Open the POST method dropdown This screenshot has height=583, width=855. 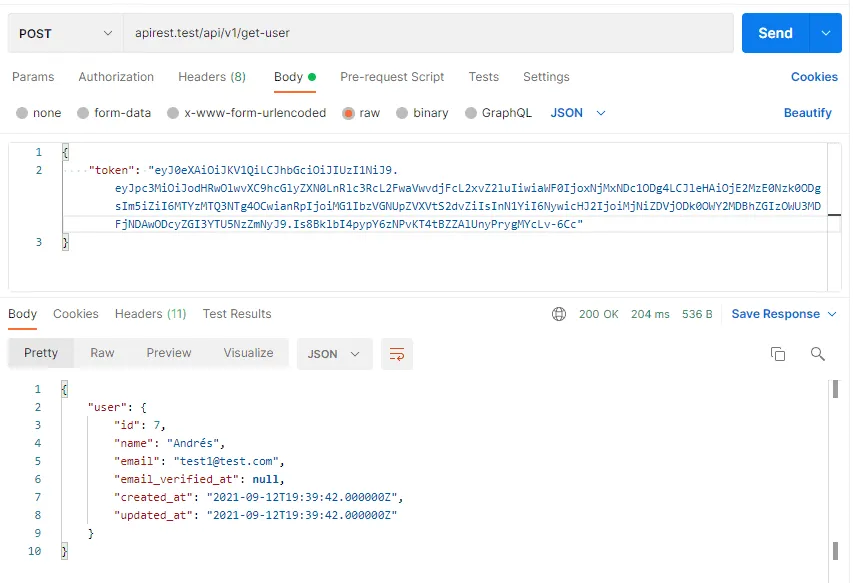(x=63, y=32)
